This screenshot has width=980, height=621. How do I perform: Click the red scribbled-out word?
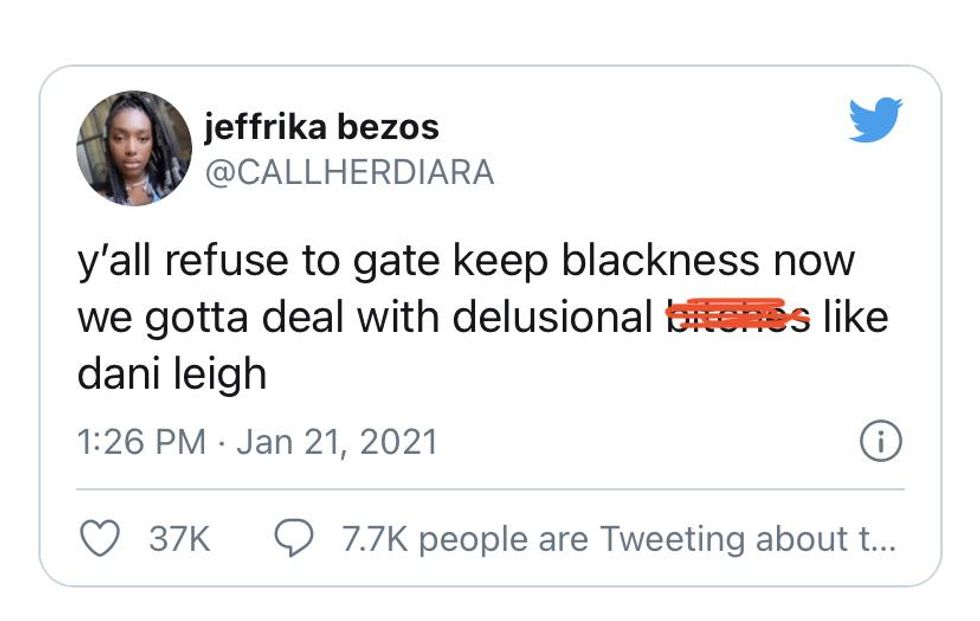pyautogui.click(x=737, y=318)
